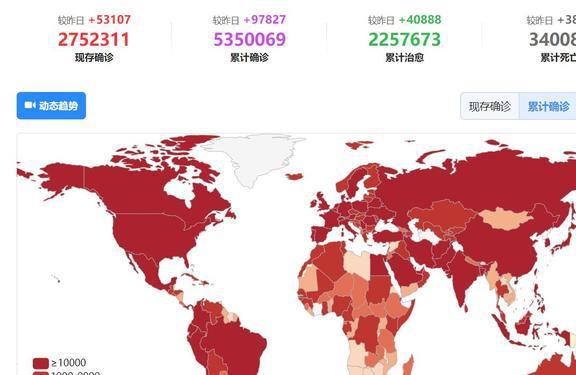The width and height of the screenshot is (576, 375).
Task: Select Russia on the world map
Action: coord(478,180)
